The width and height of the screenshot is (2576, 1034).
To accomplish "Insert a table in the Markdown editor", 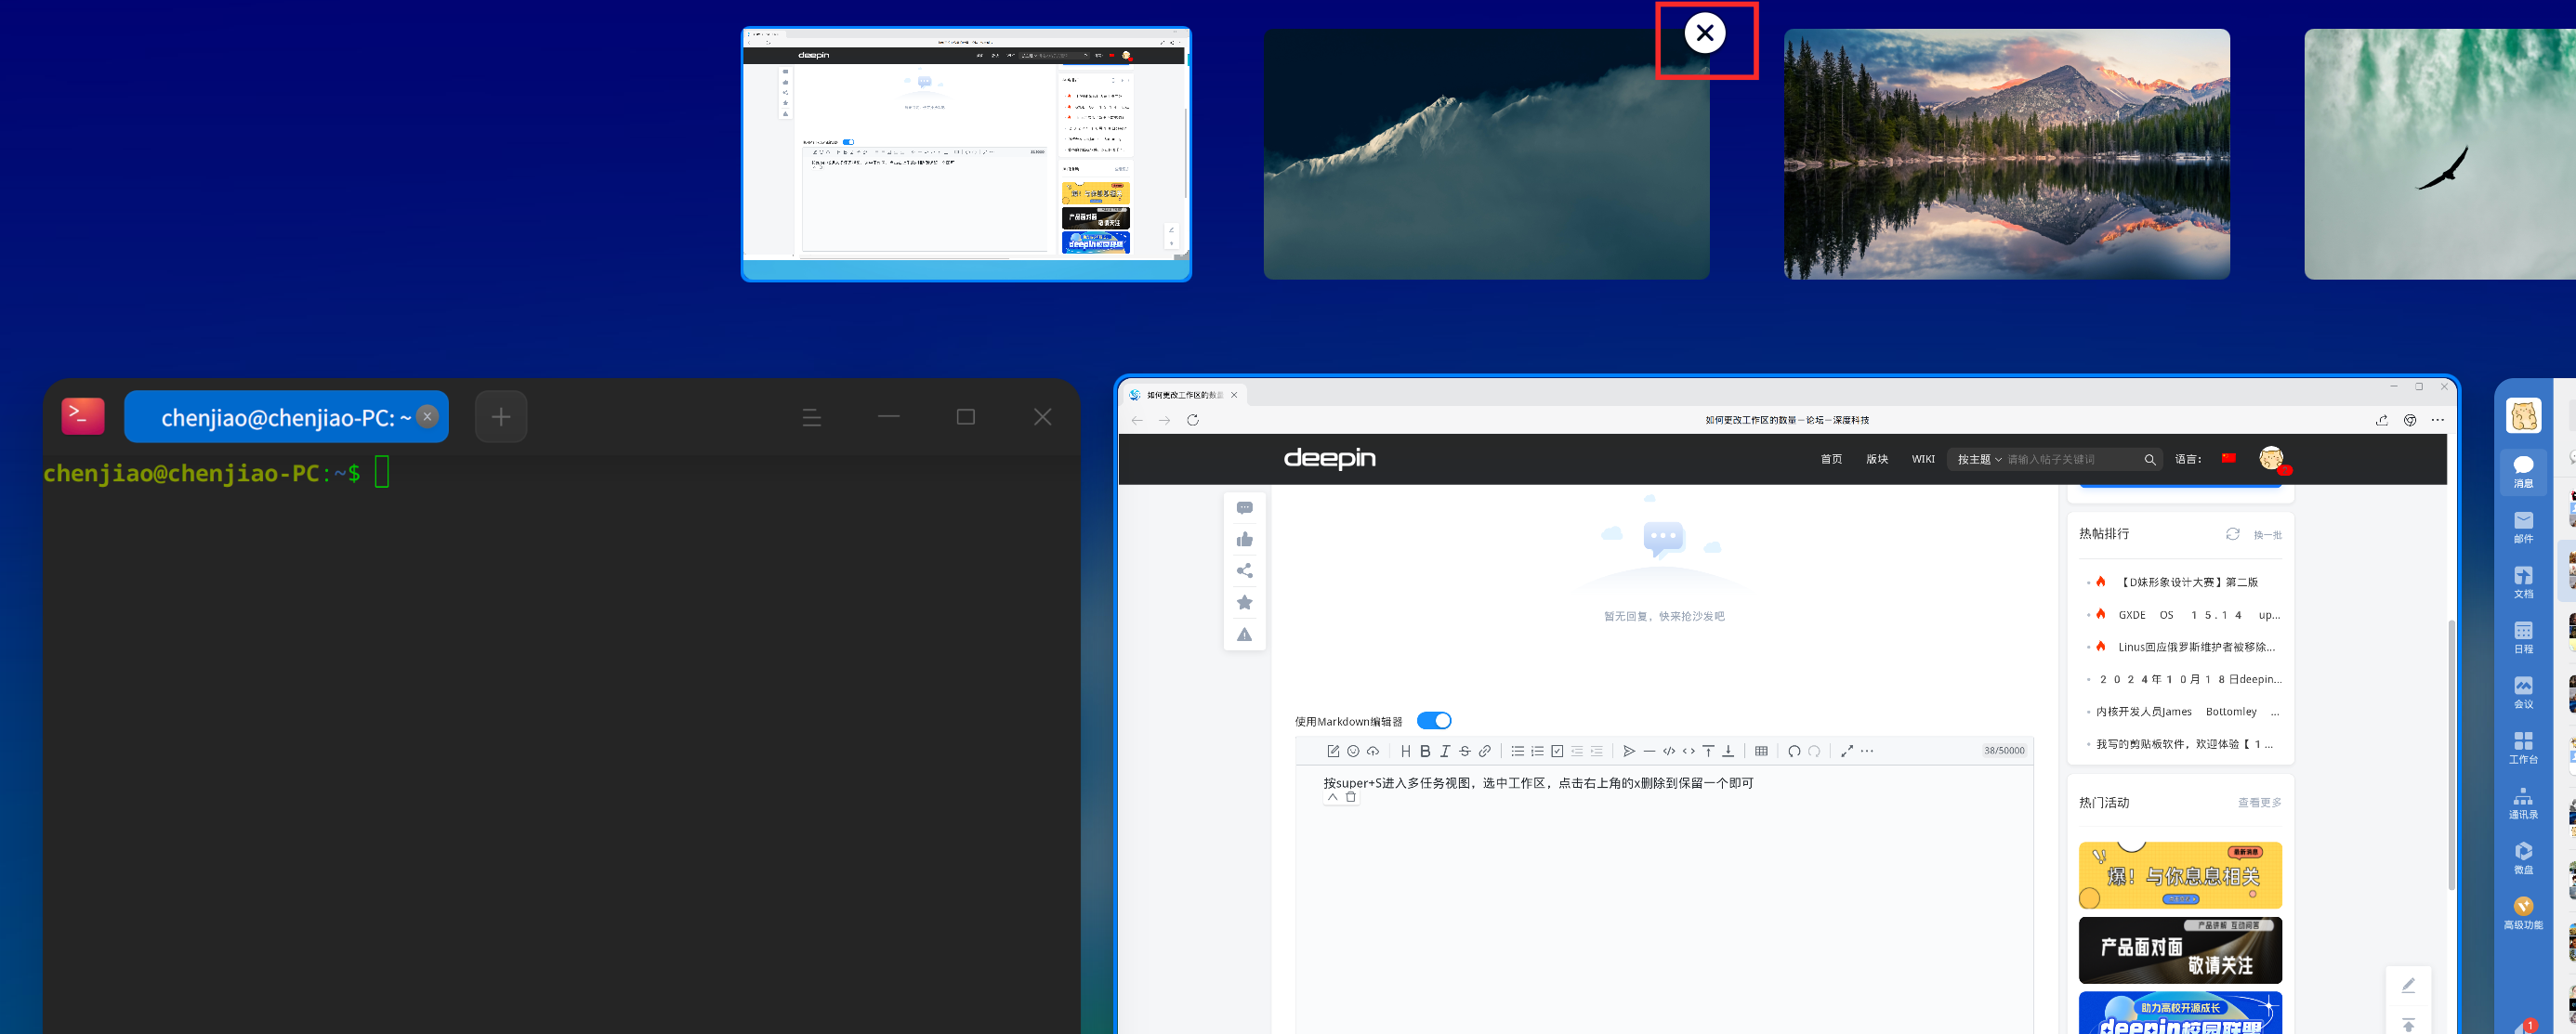I will coord(1761,751).
